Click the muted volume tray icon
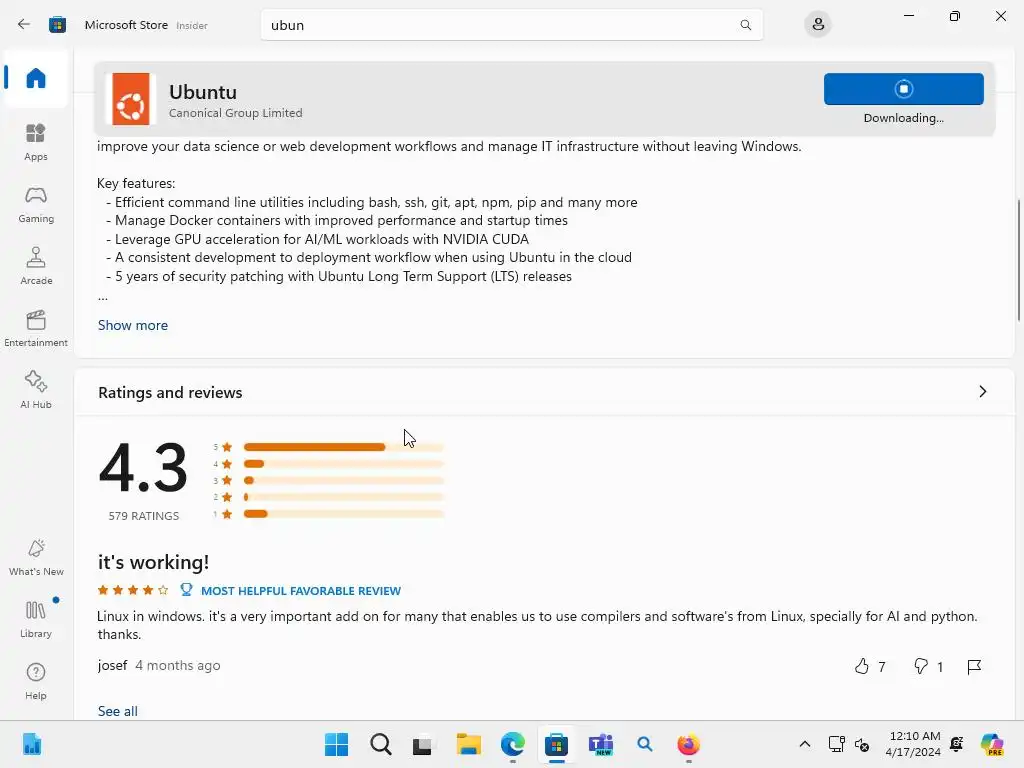Image resolution: width=1024 pixels, height=768 pixels. tap(862, 744)
